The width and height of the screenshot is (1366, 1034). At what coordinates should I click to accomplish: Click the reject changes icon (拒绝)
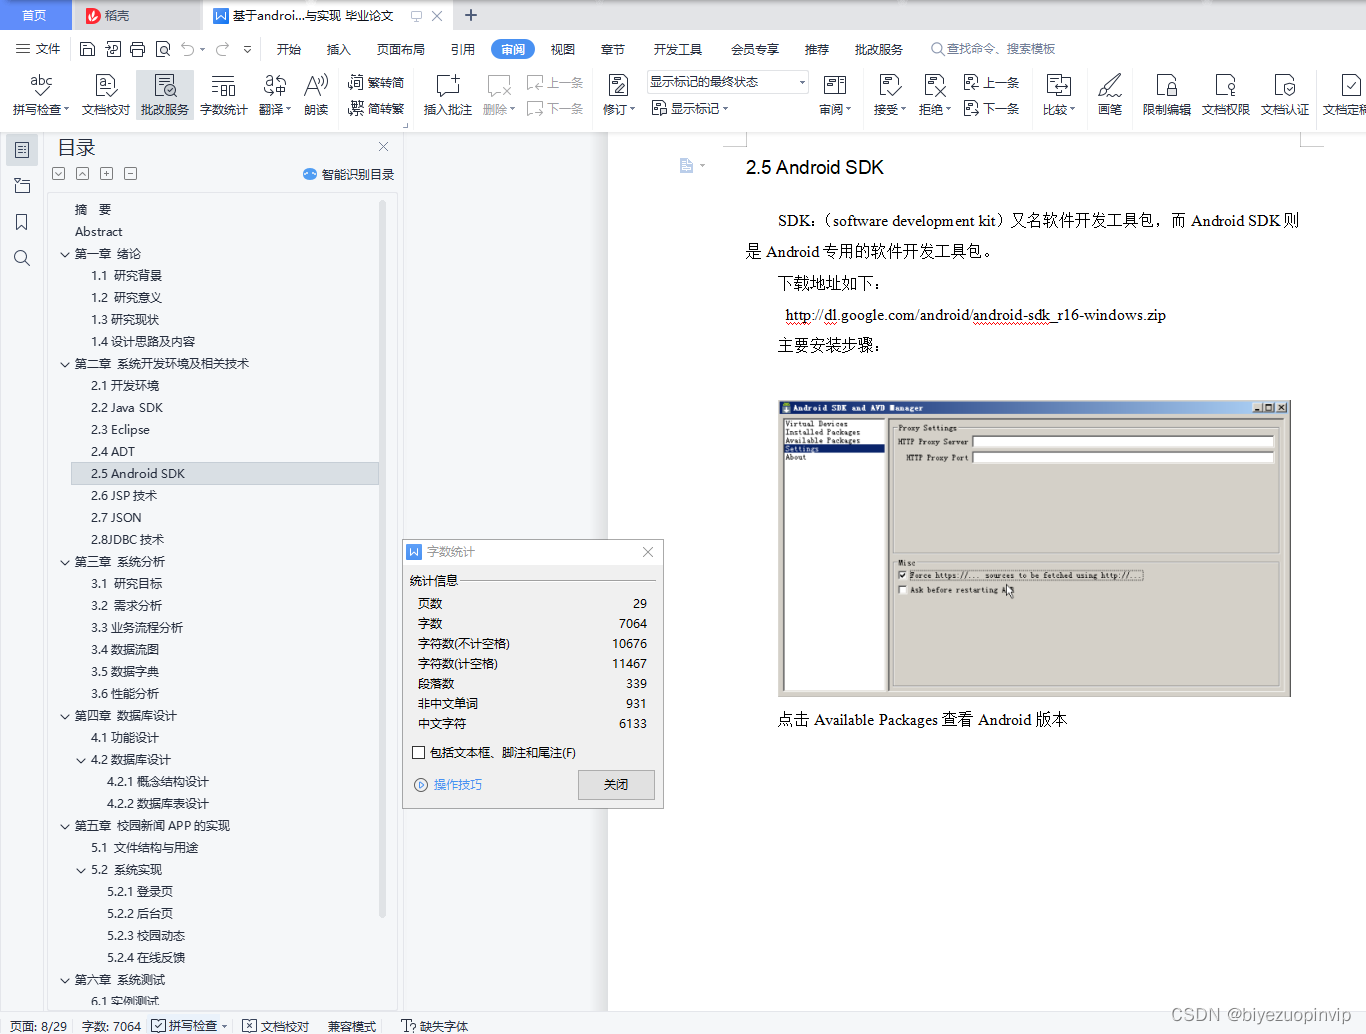point(934,95)
